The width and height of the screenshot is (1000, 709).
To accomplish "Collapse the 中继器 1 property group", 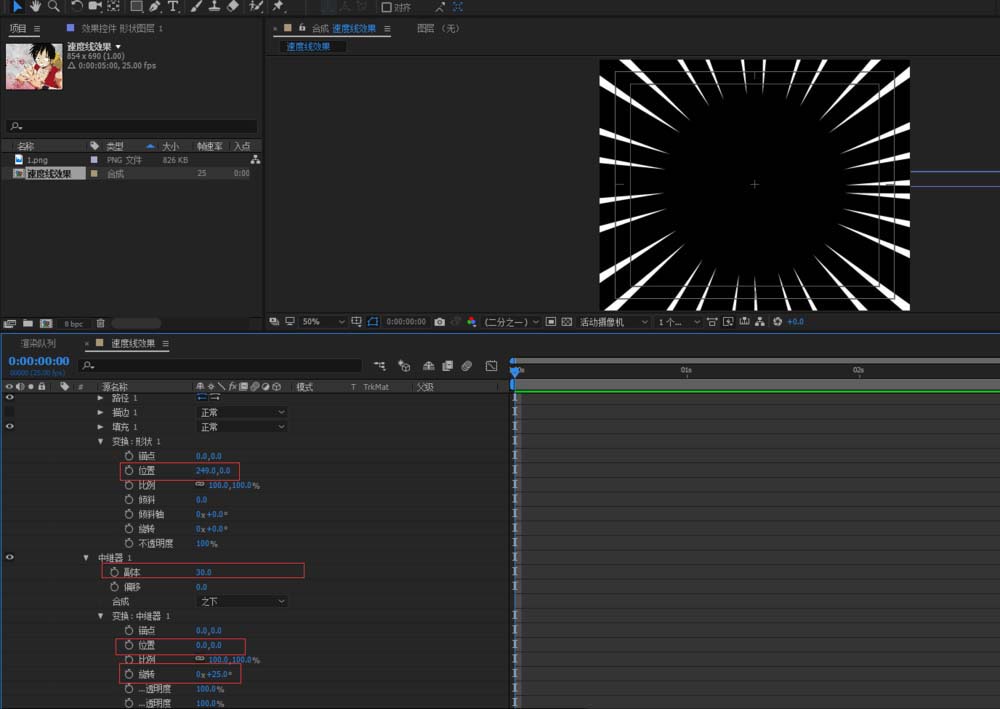I will [87, 558].
